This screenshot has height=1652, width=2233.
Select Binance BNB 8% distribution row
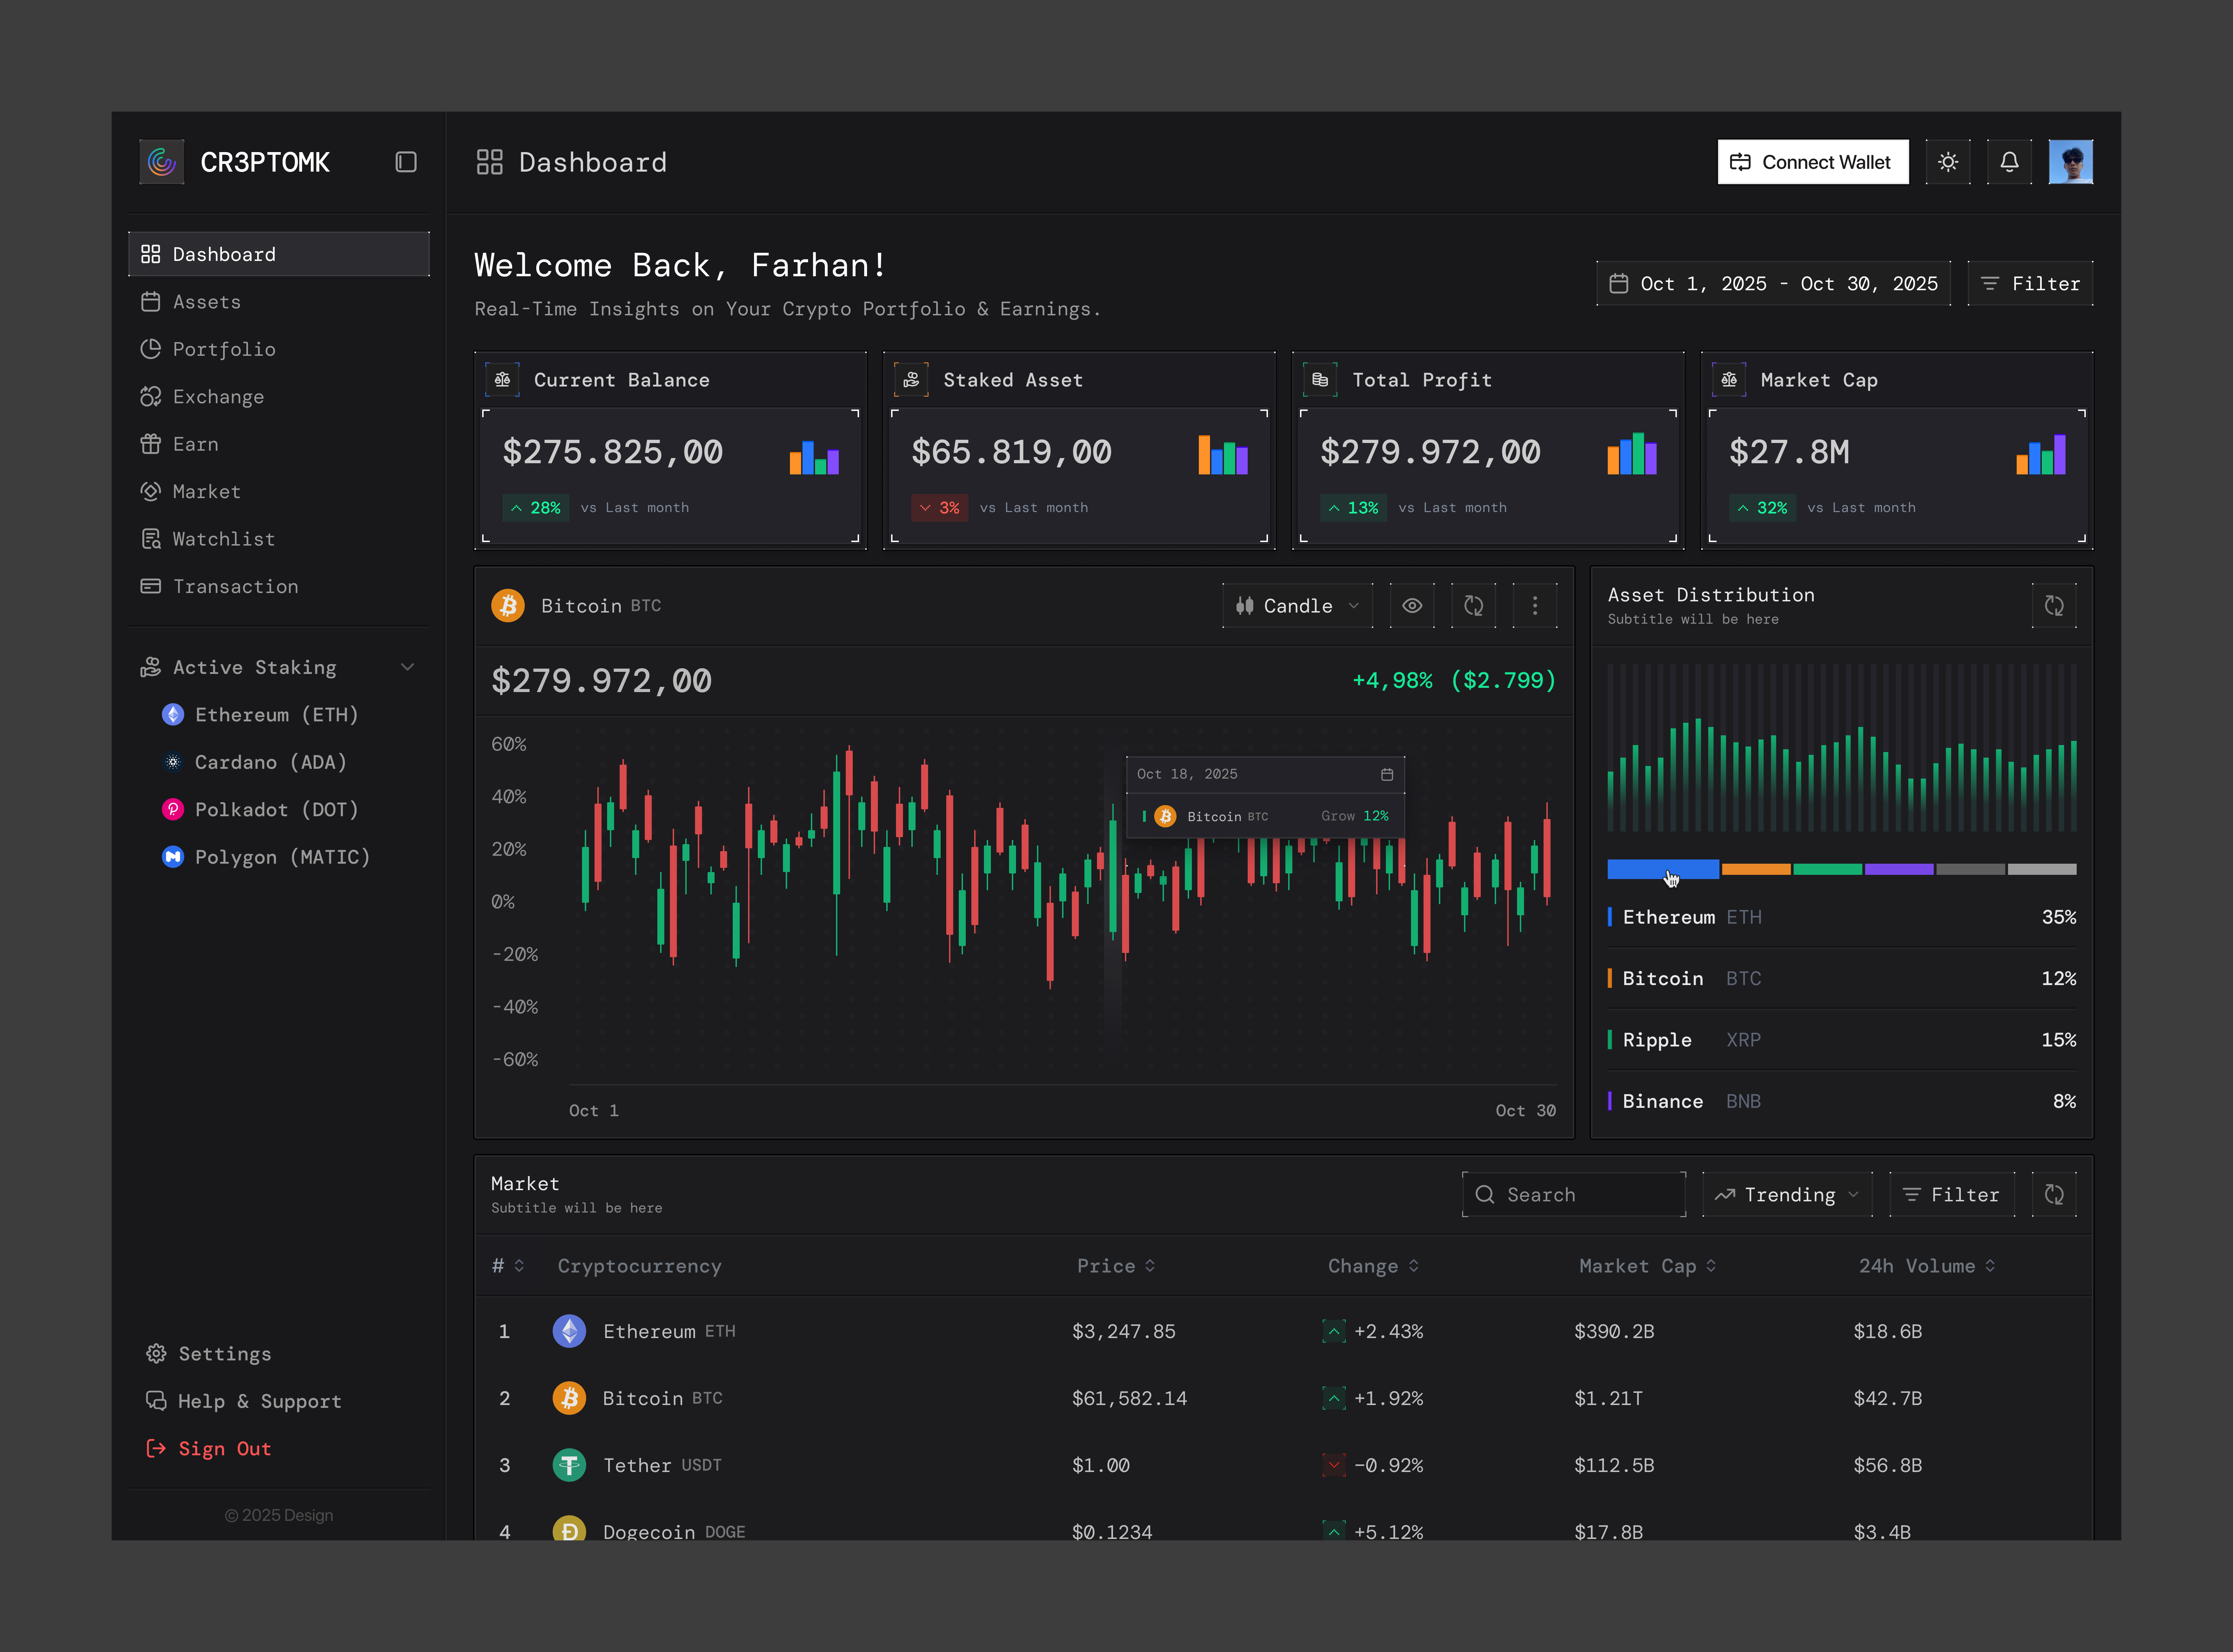click(x=1842, y=1101)
